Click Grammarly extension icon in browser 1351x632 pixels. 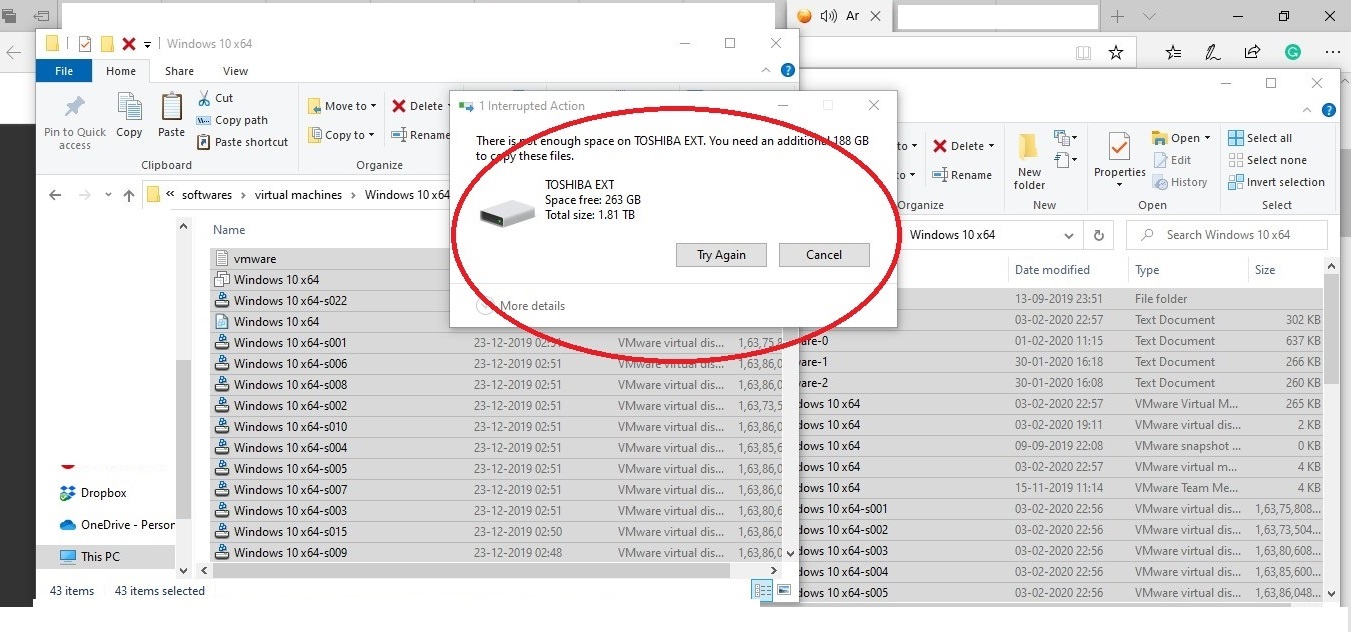tap(1292, 52)
